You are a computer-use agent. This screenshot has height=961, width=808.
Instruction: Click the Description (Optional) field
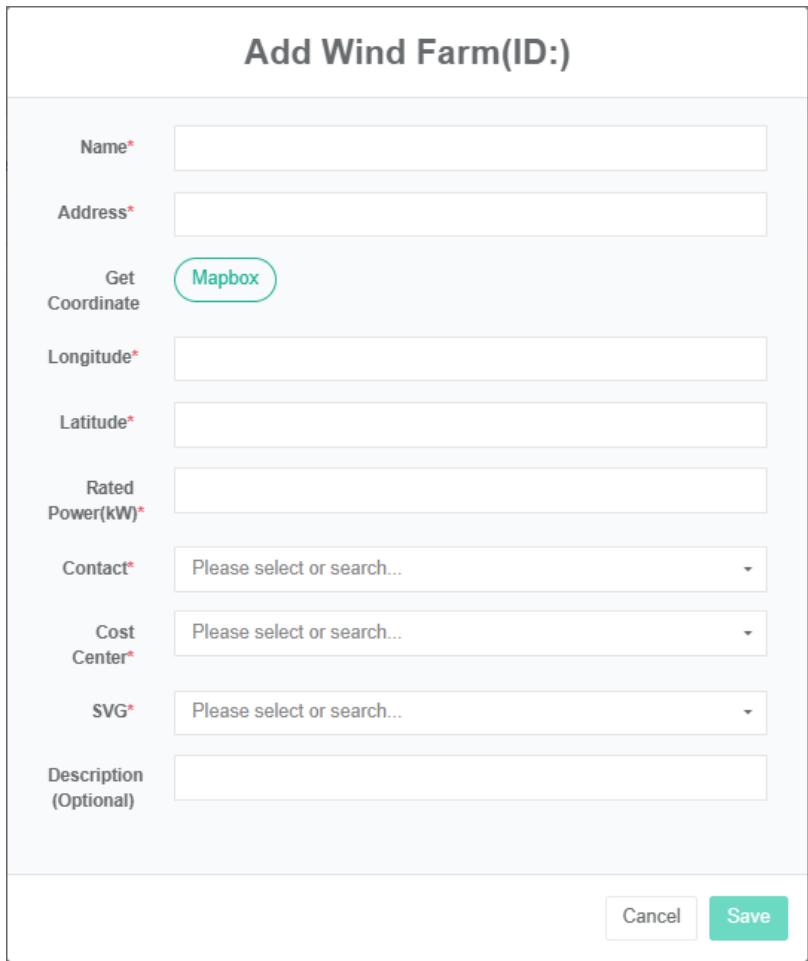(470, 777)
